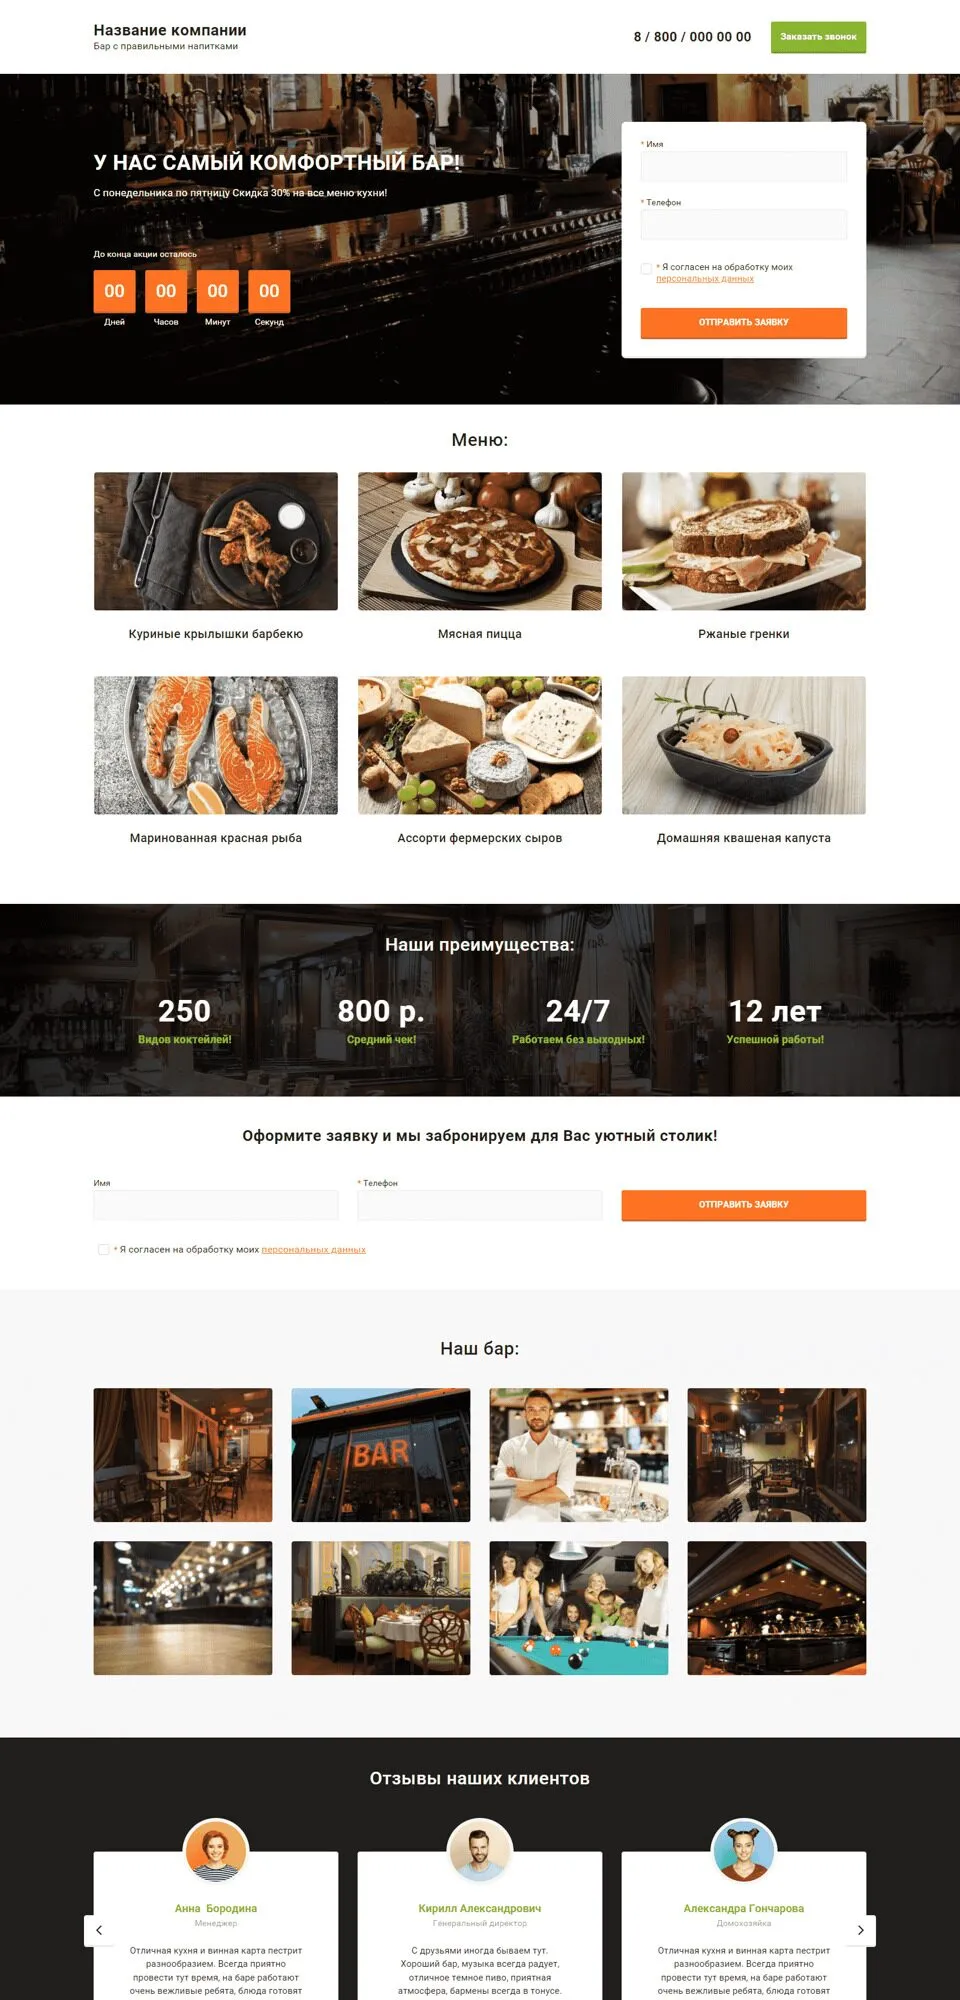
Task: Open the Куриные крылышки барбекю photo
Action: pyautogui.click(x=216, y=541)
